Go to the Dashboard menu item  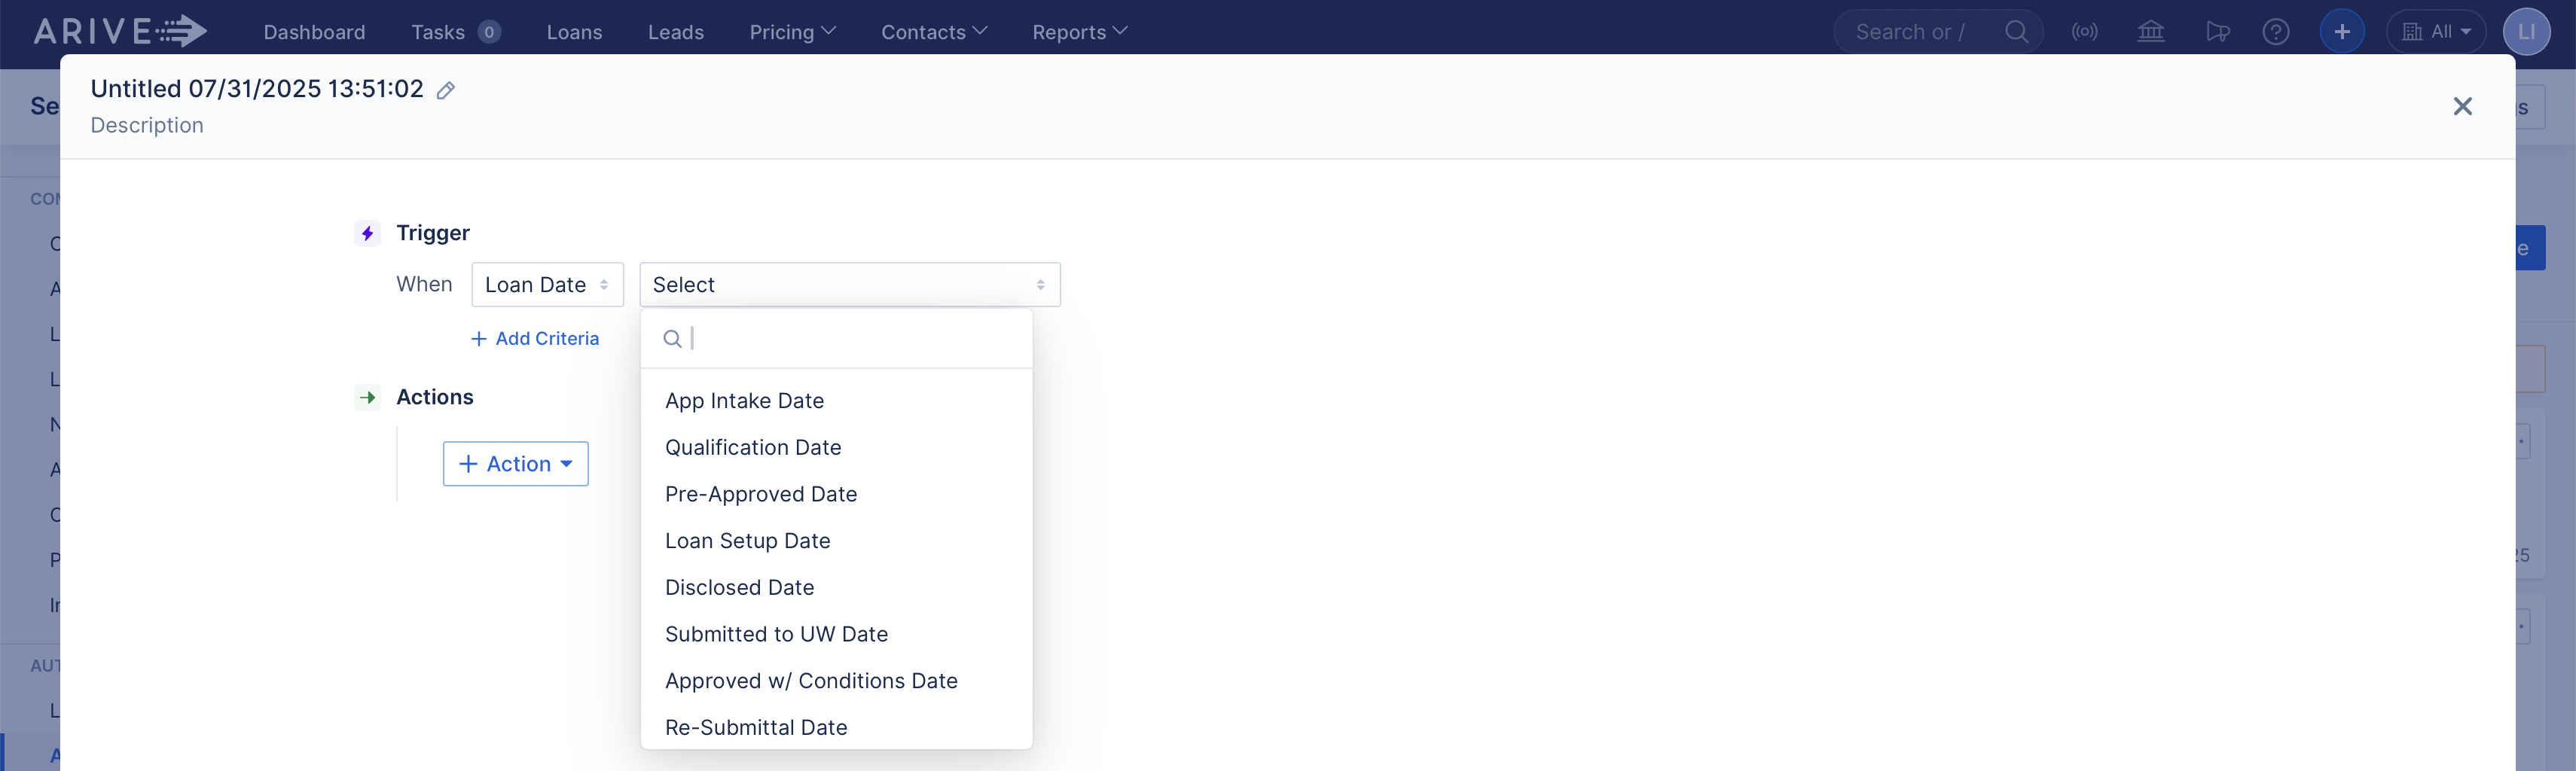pos(314,31)
